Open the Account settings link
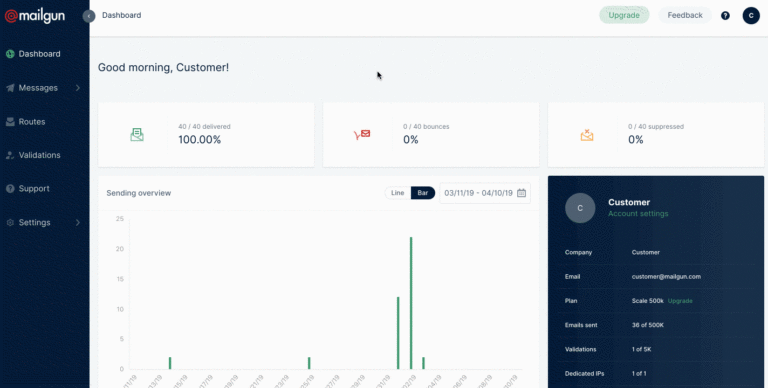This screenshot has width=768, height=388. tap(638, 214)
